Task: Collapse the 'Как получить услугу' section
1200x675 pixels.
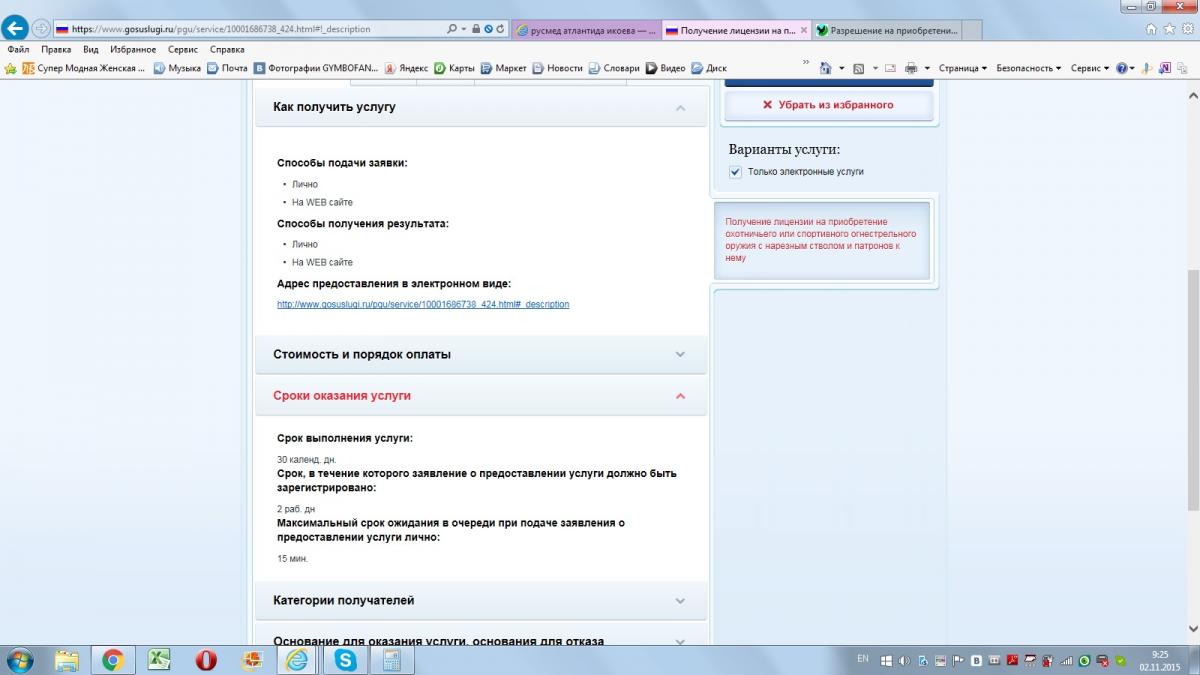Action: (680, 107)
